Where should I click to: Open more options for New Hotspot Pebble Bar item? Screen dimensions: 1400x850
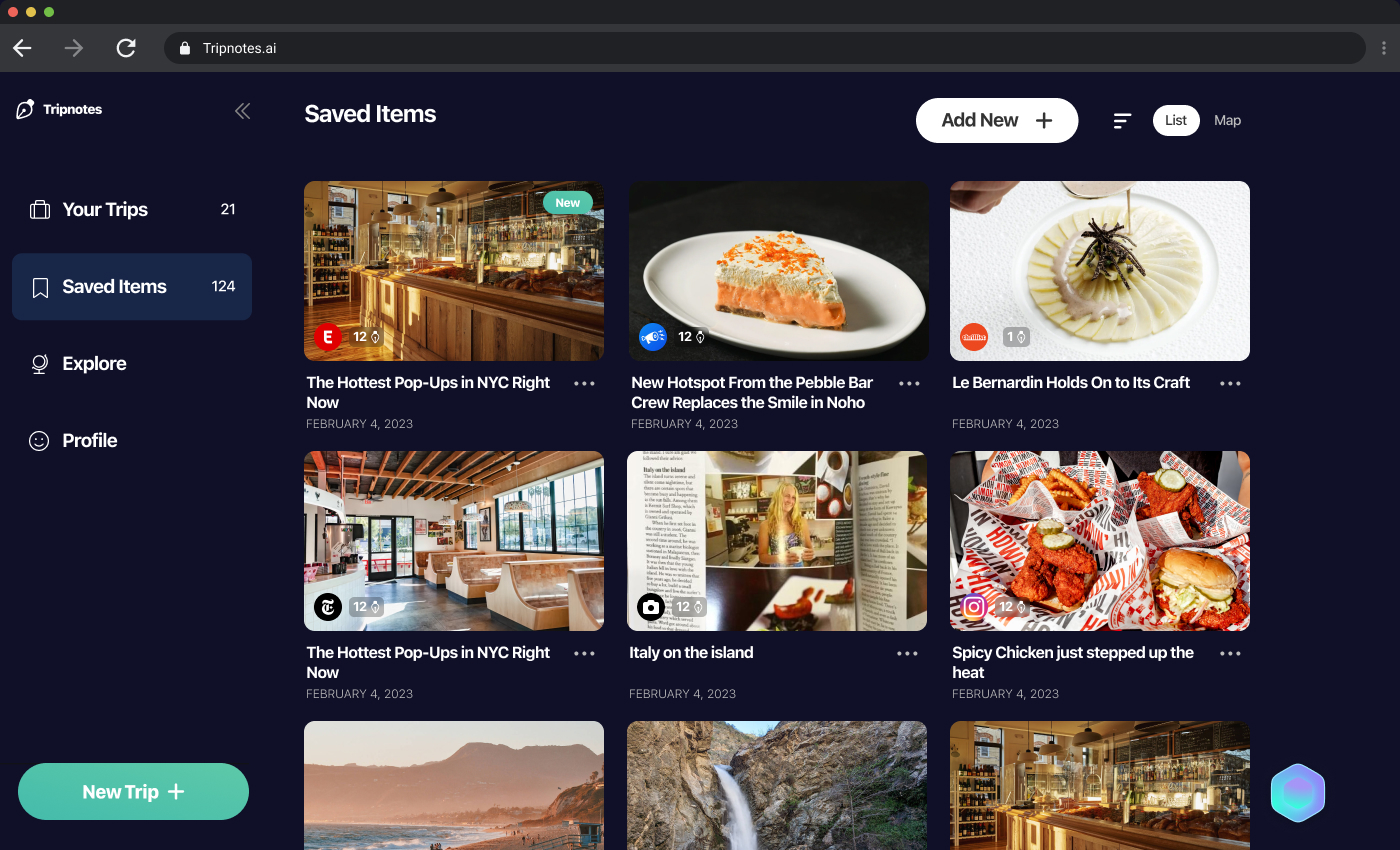coord(909,384)
